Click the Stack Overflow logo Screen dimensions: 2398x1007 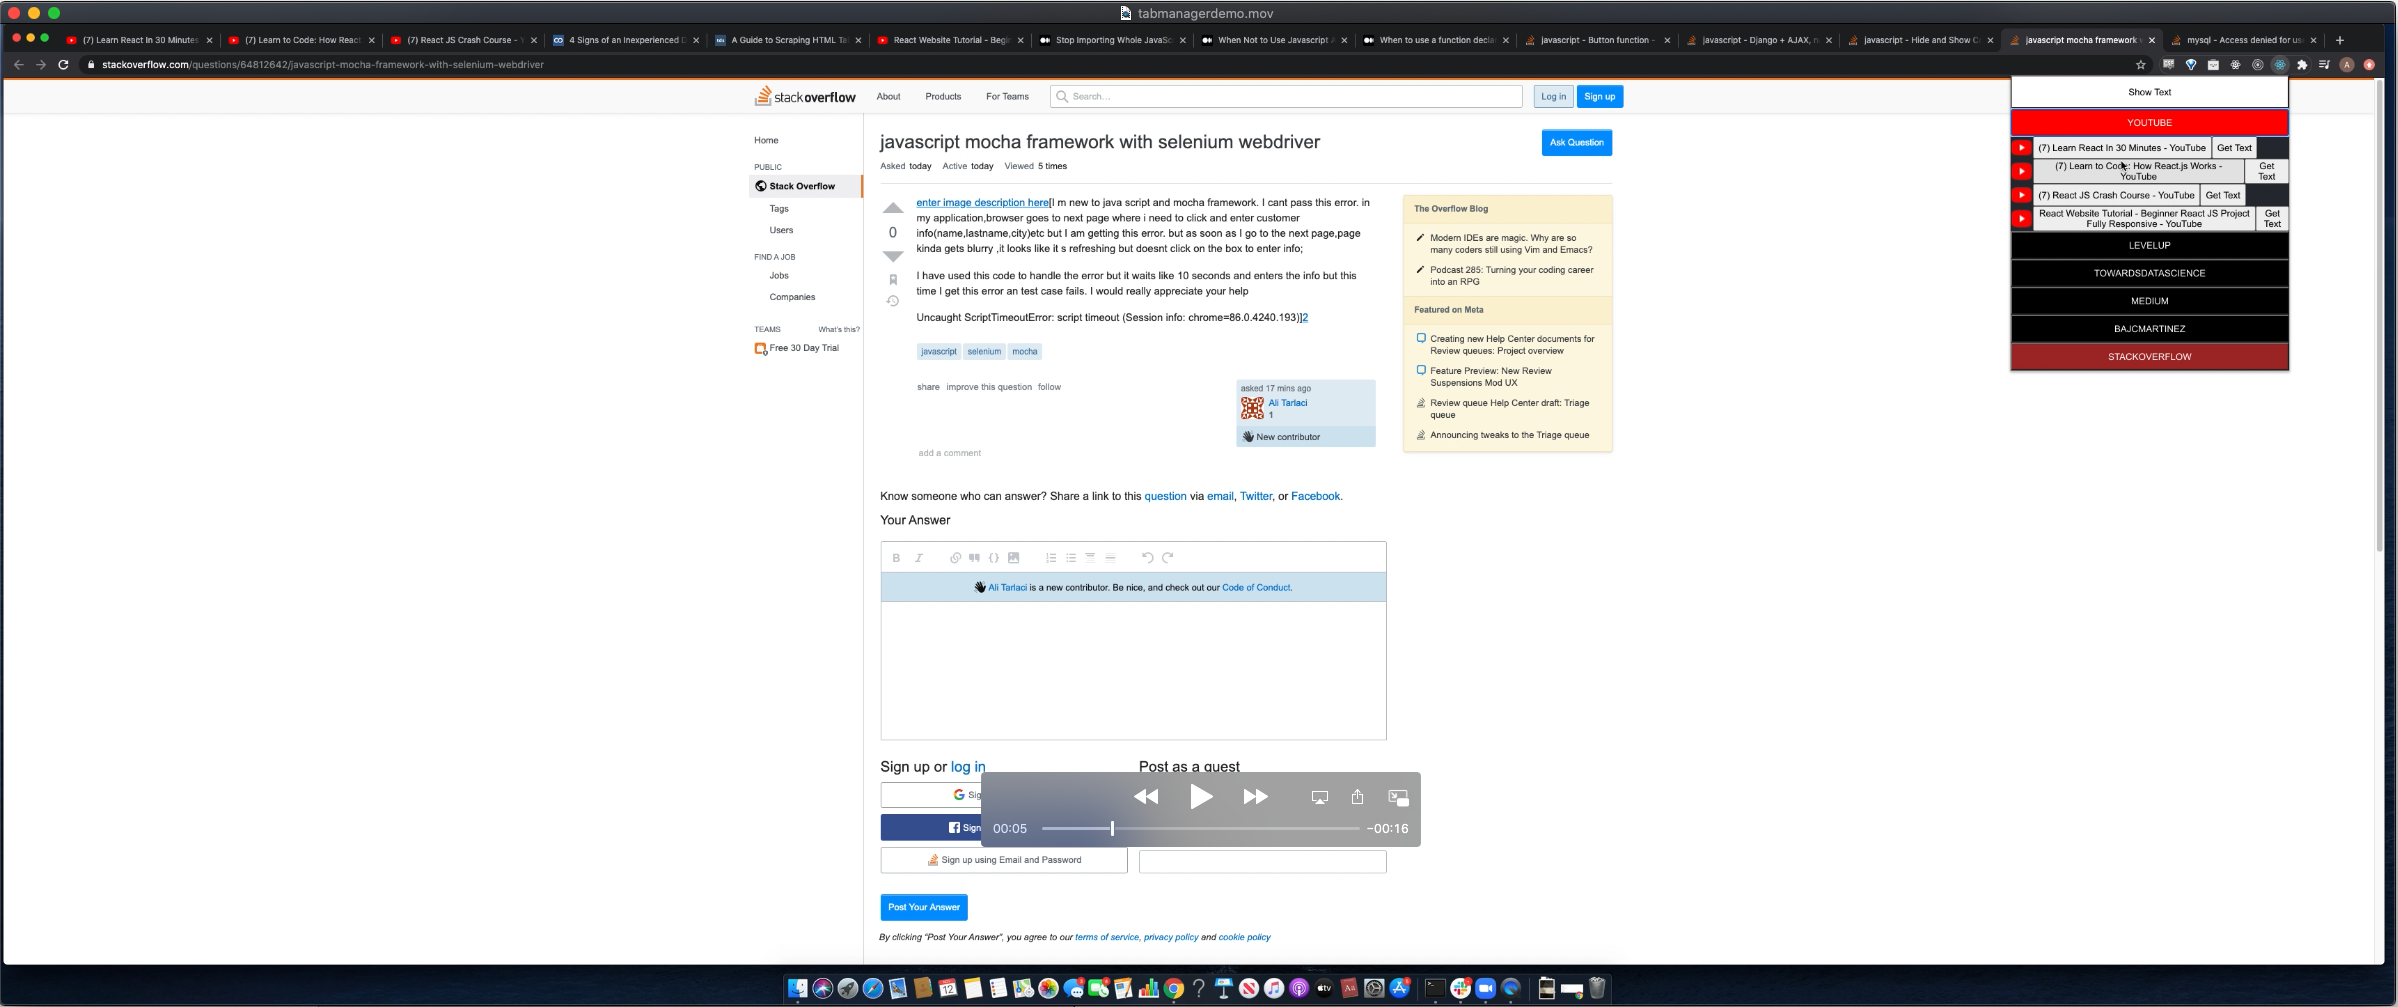click(x=805, y=96)
